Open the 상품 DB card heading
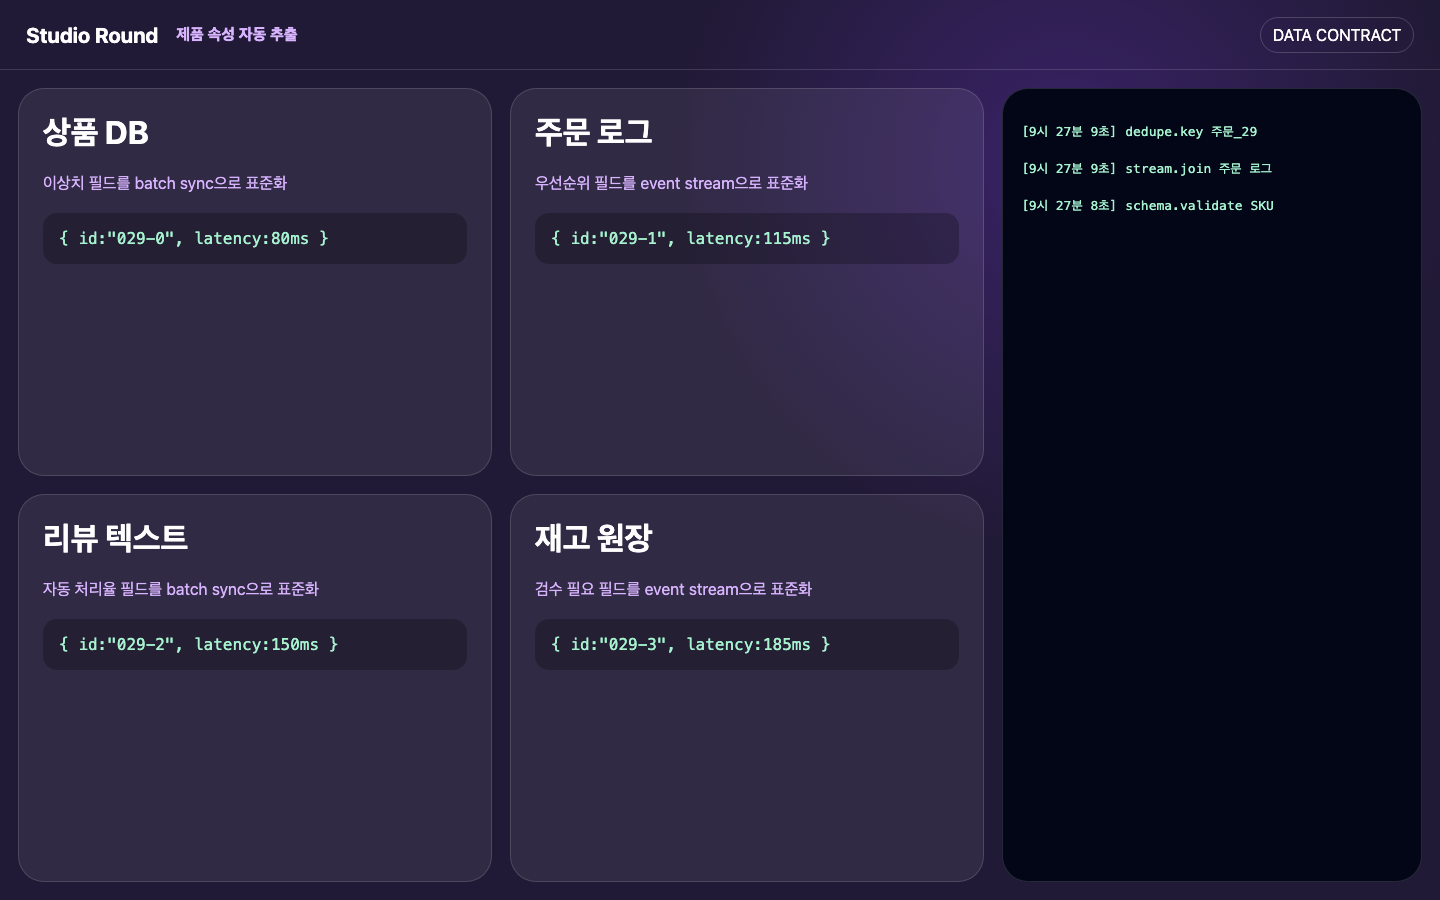The image size is (1440, 900). 96,132
